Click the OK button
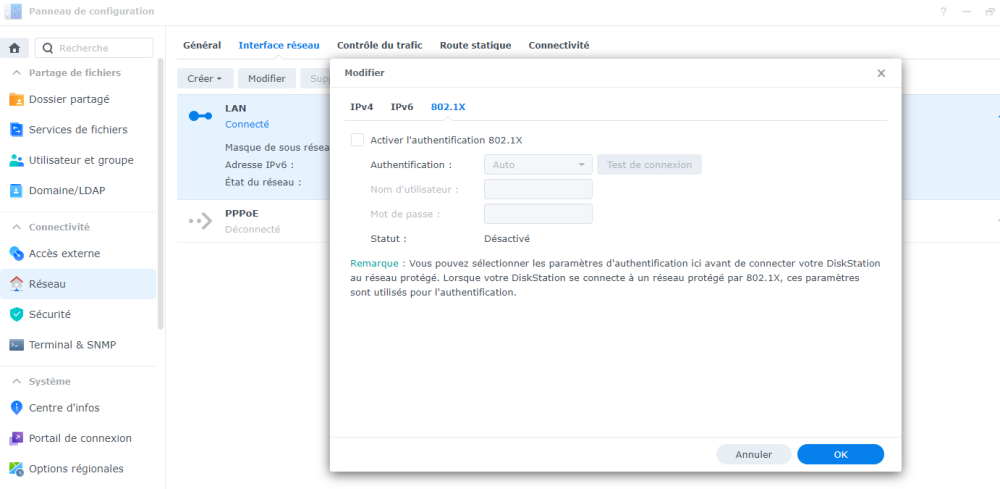The height and width of the screenshot is (489, 1000). 840,454
